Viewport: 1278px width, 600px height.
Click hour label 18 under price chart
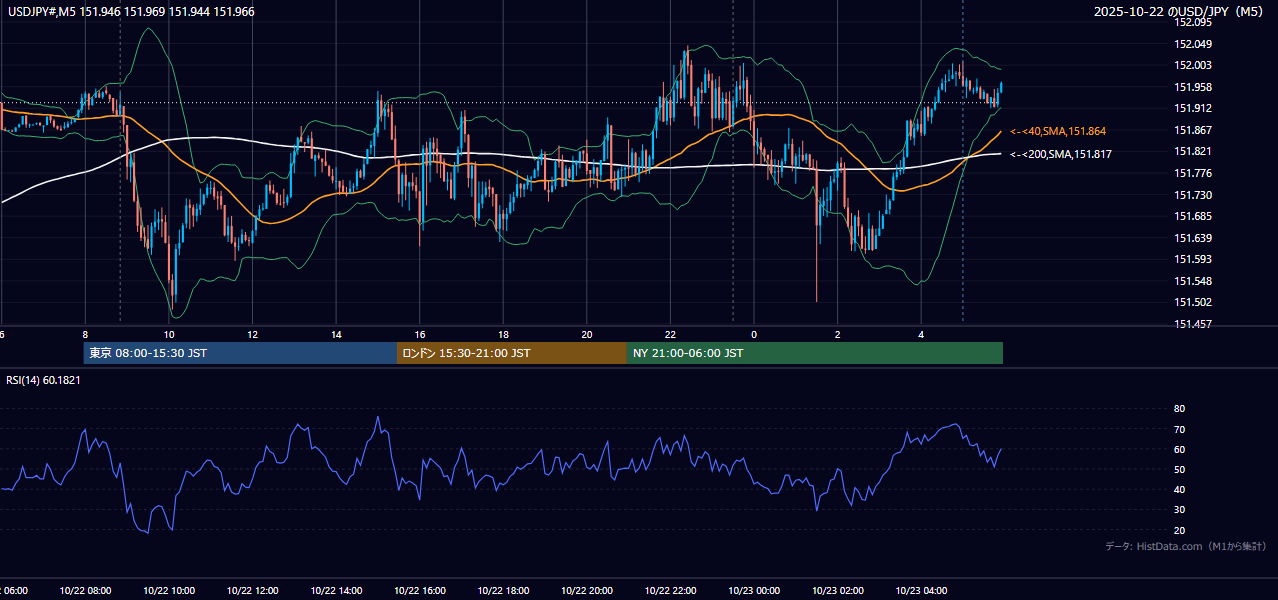pyautogui.click(x=503, y=334)
